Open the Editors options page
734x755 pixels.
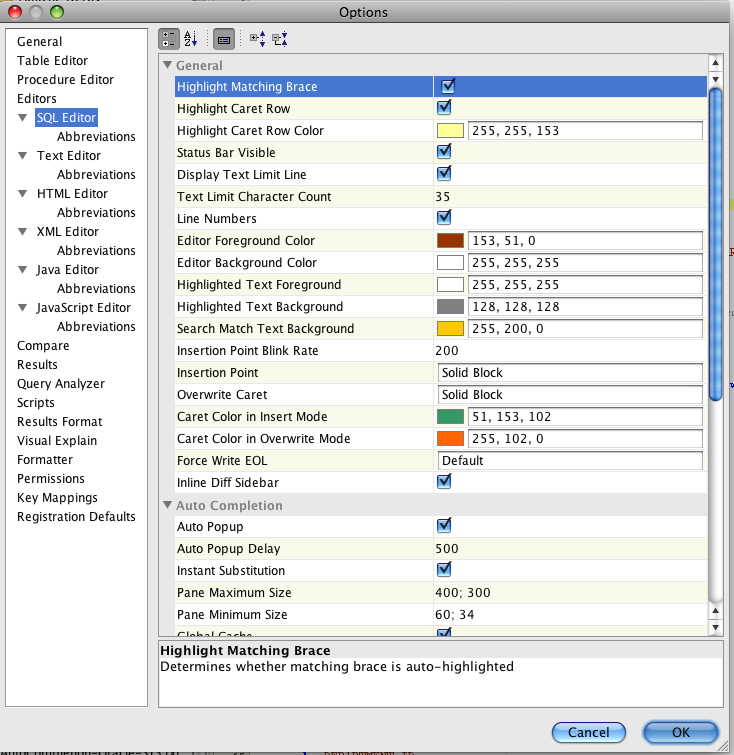37,99
